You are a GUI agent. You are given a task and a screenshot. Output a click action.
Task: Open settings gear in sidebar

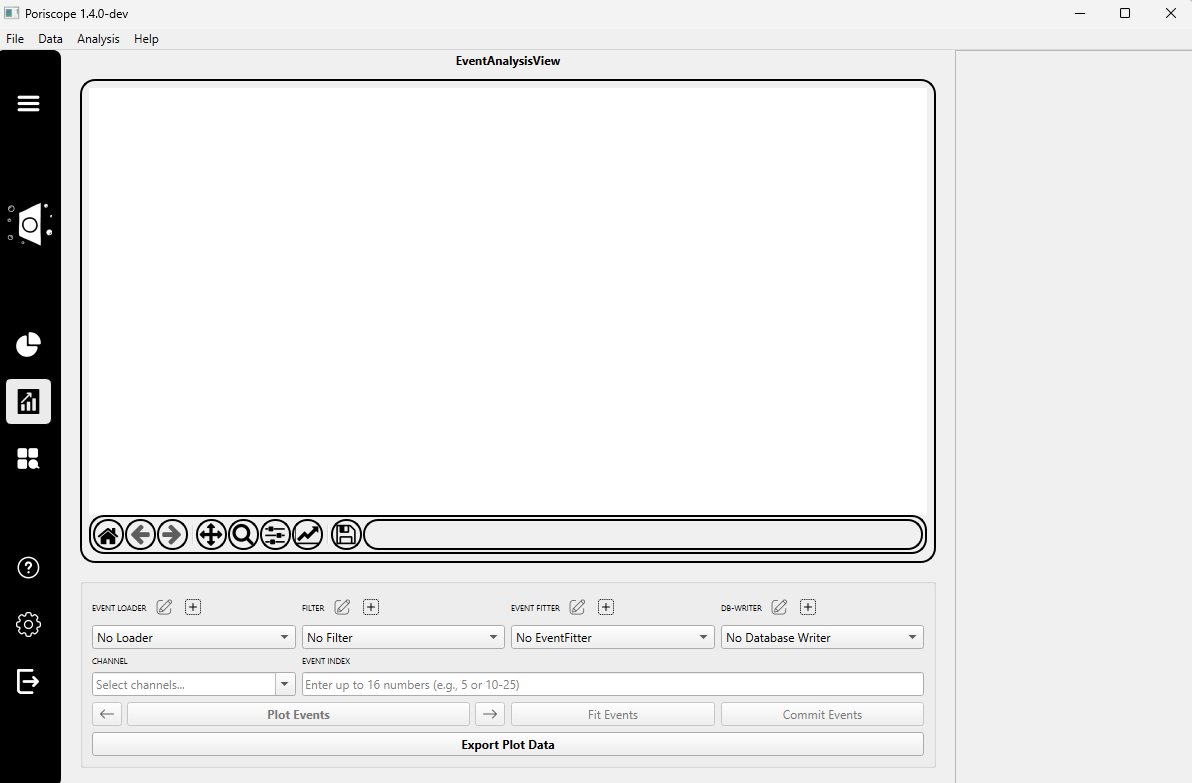point(28,625)
